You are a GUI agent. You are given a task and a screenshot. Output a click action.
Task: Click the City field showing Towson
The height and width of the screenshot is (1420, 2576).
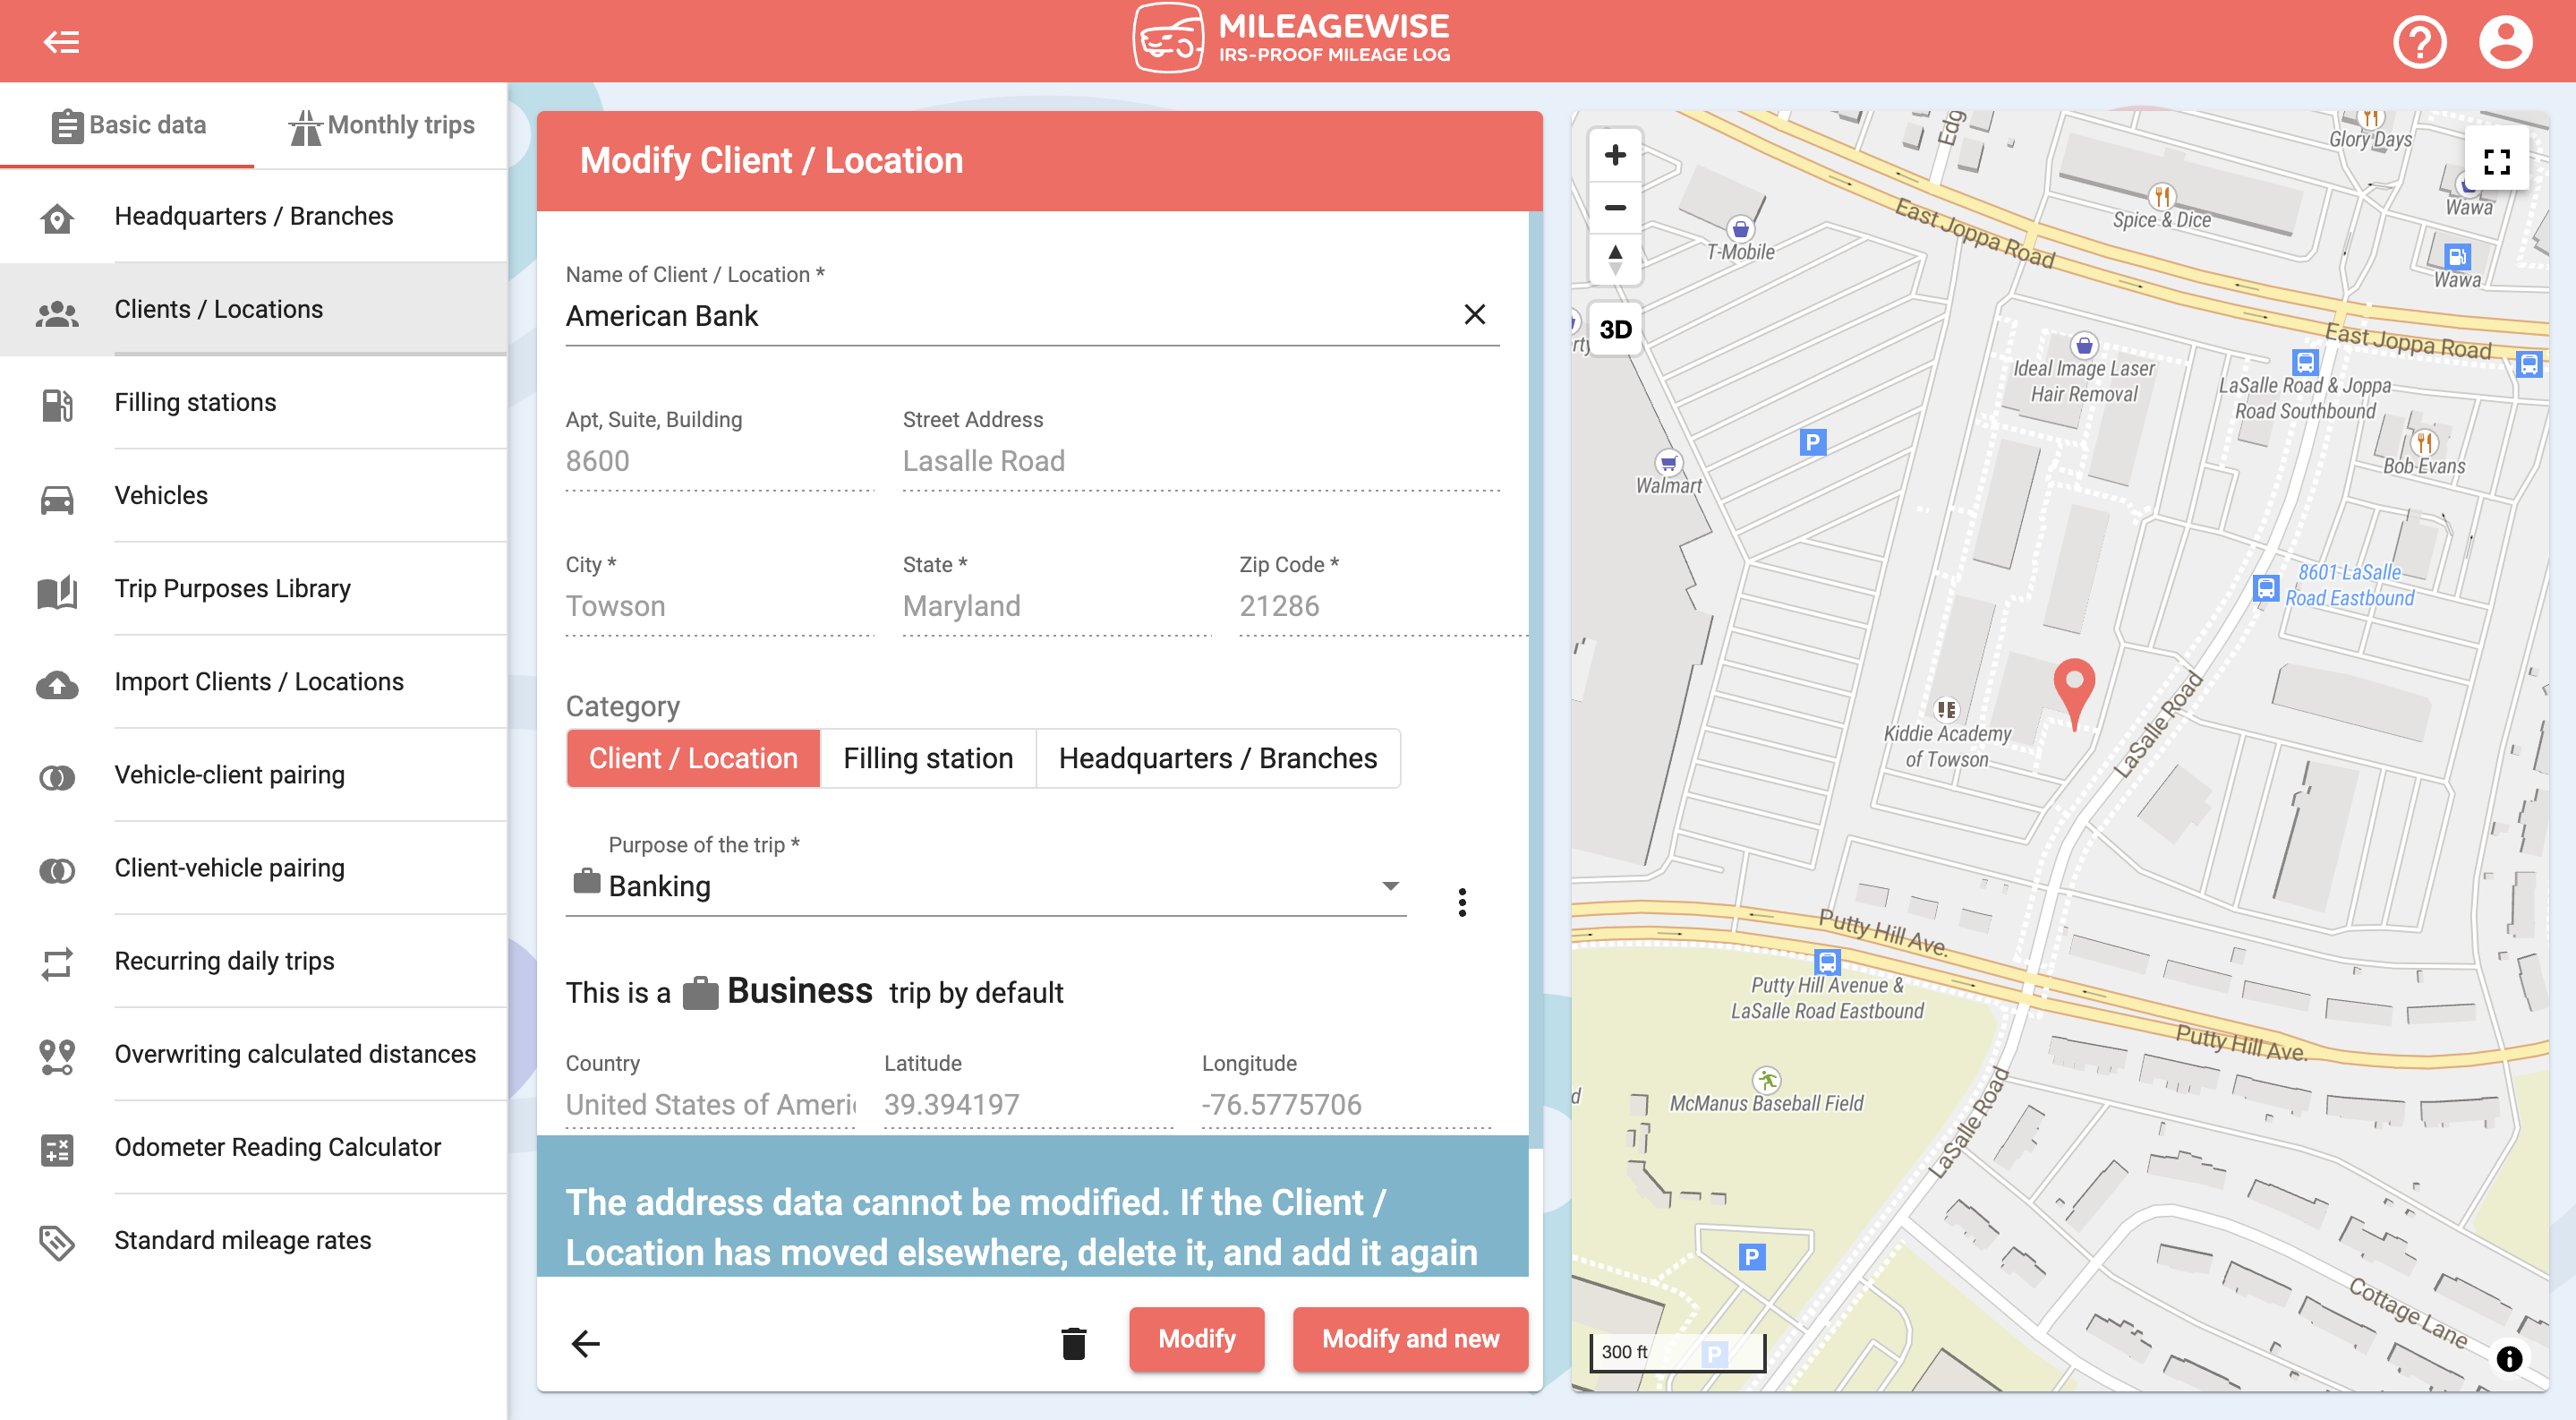coord(720,606)
